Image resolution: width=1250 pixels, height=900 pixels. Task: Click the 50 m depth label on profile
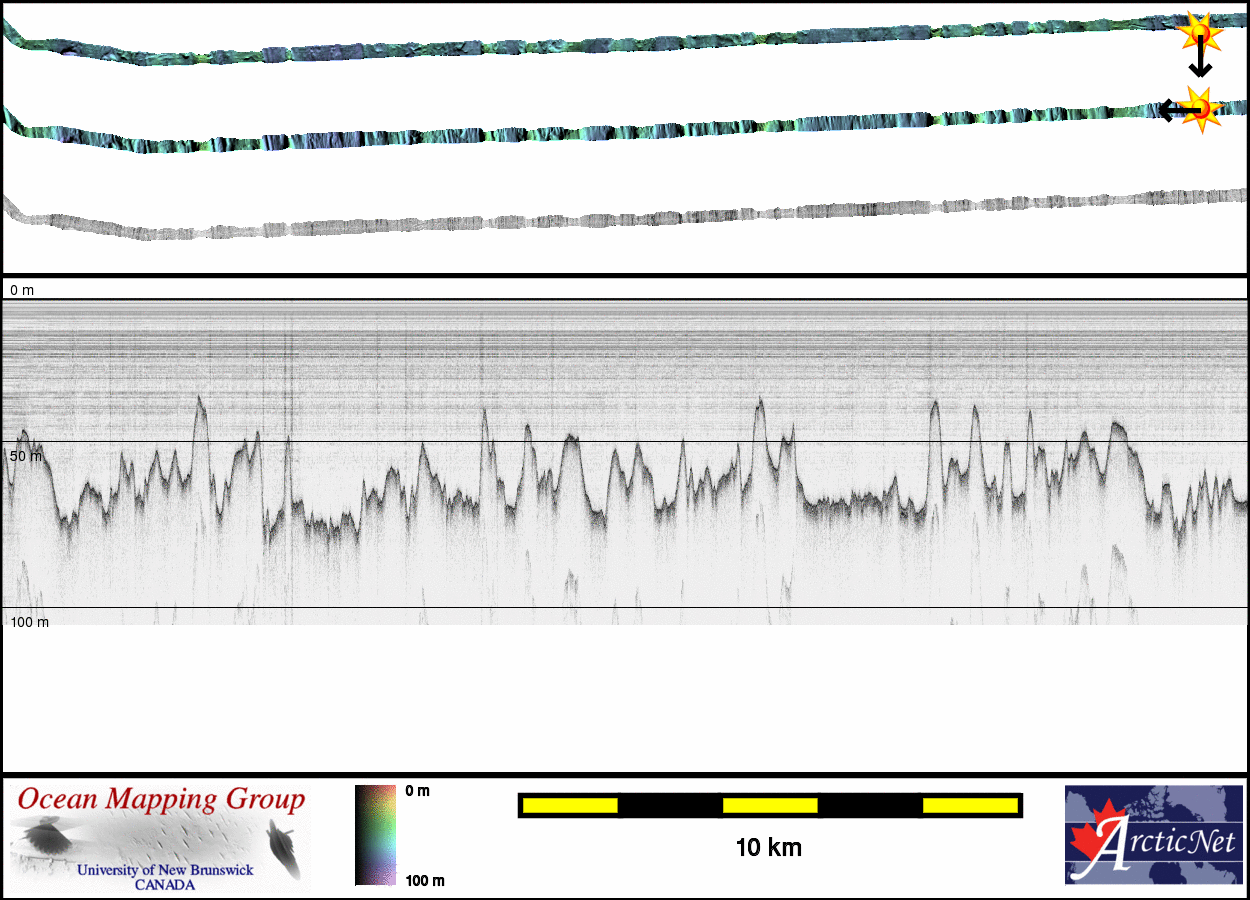click(x=26, y=456)
